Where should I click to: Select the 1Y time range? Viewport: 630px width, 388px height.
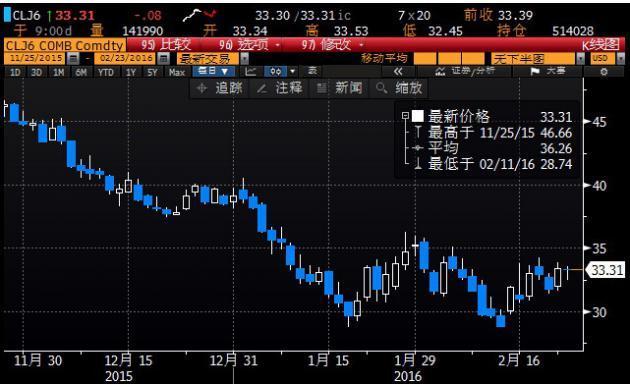131,72
